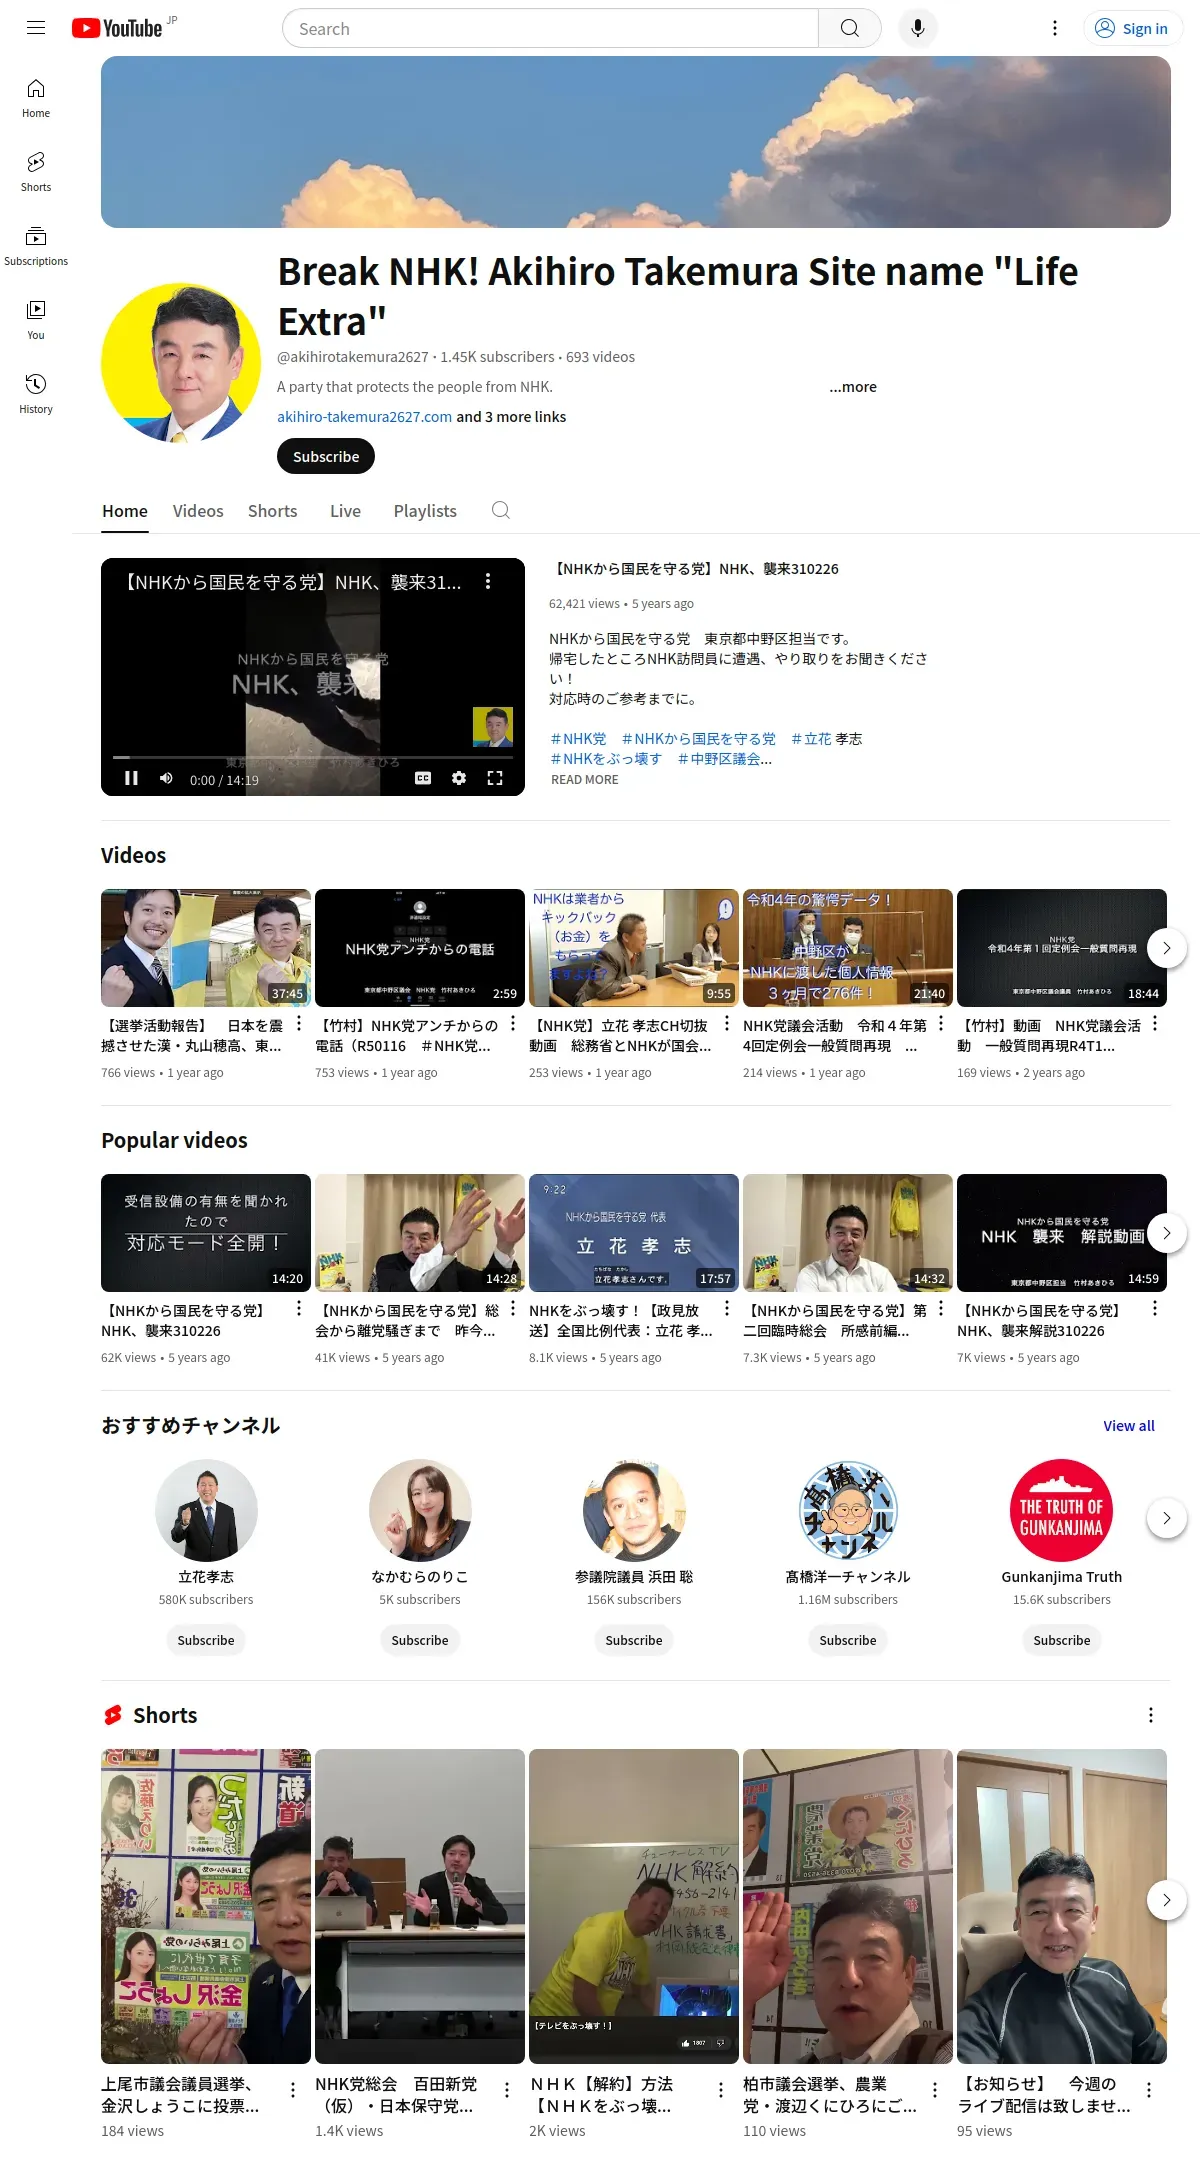Switch to the Shorts channel tab
Viewport: 1200px width, 2183px height.
272,511
